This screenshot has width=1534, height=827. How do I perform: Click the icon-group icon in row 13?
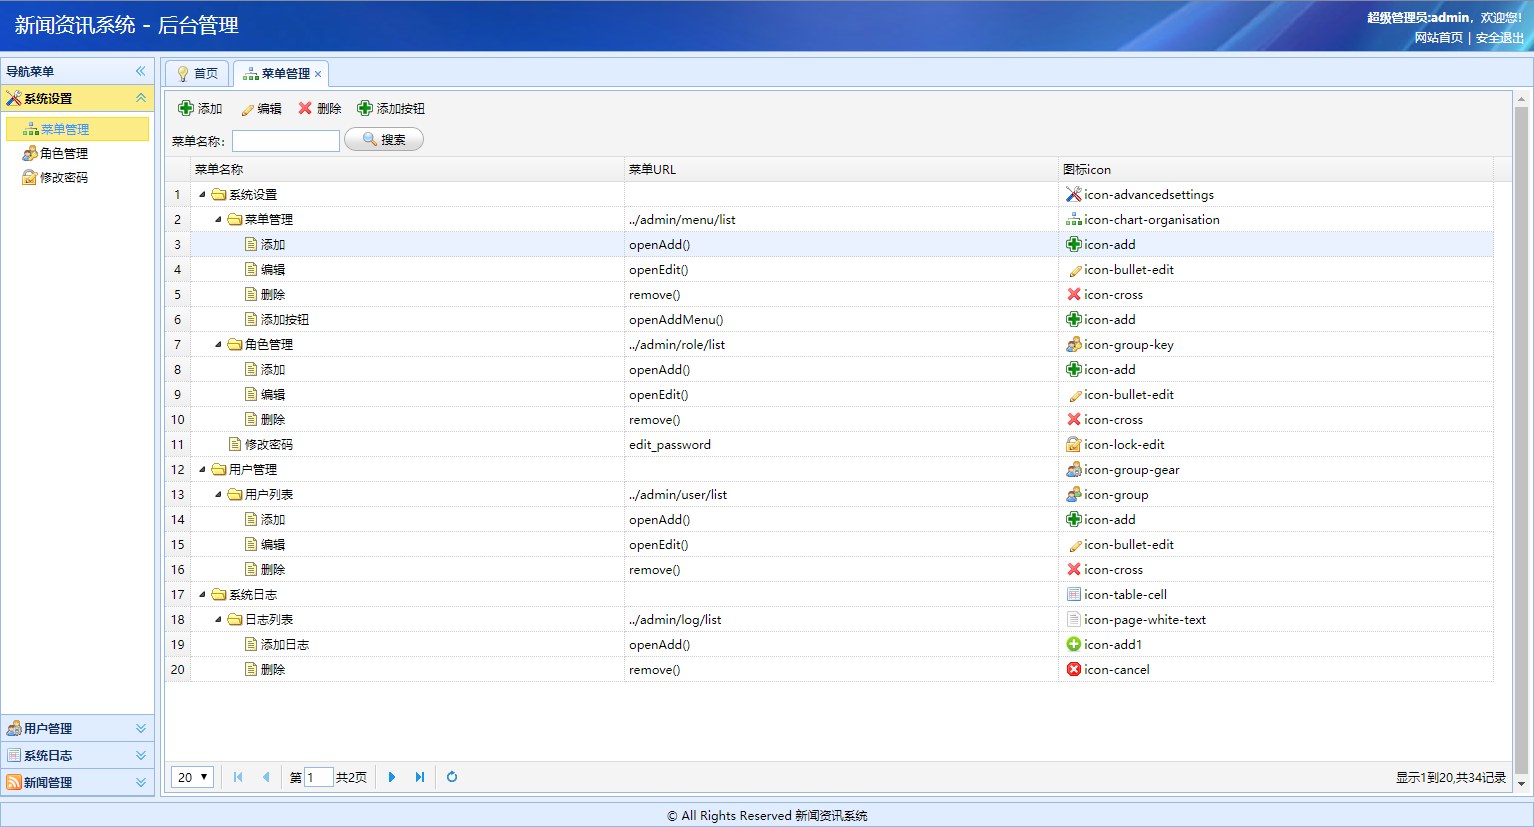click(1074, 494)
